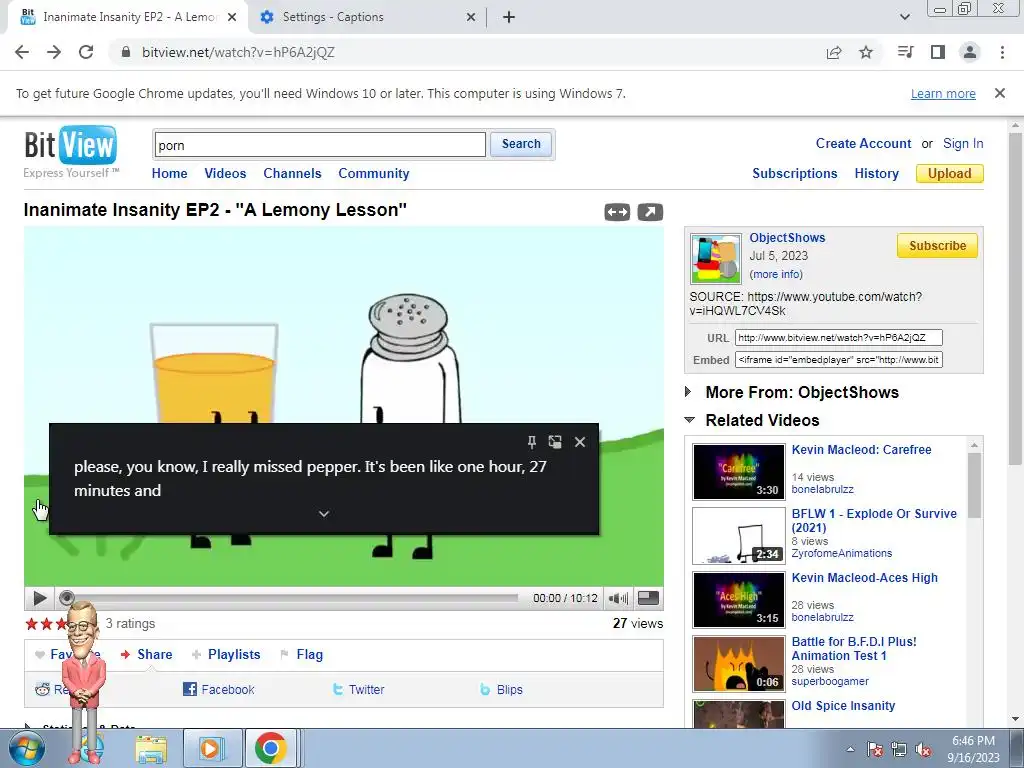Expand the (more info) description link

click(x=776, y=274)
